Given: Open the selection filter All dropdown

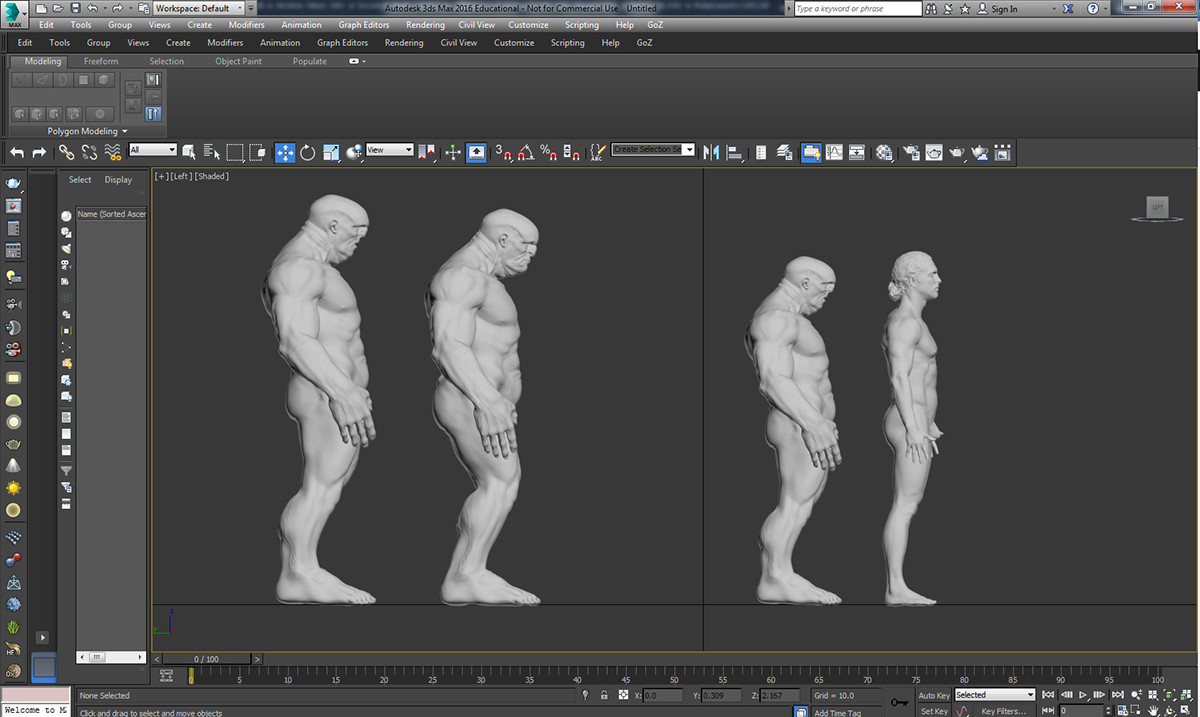Looking at the screenshot, I should (153, 150).
